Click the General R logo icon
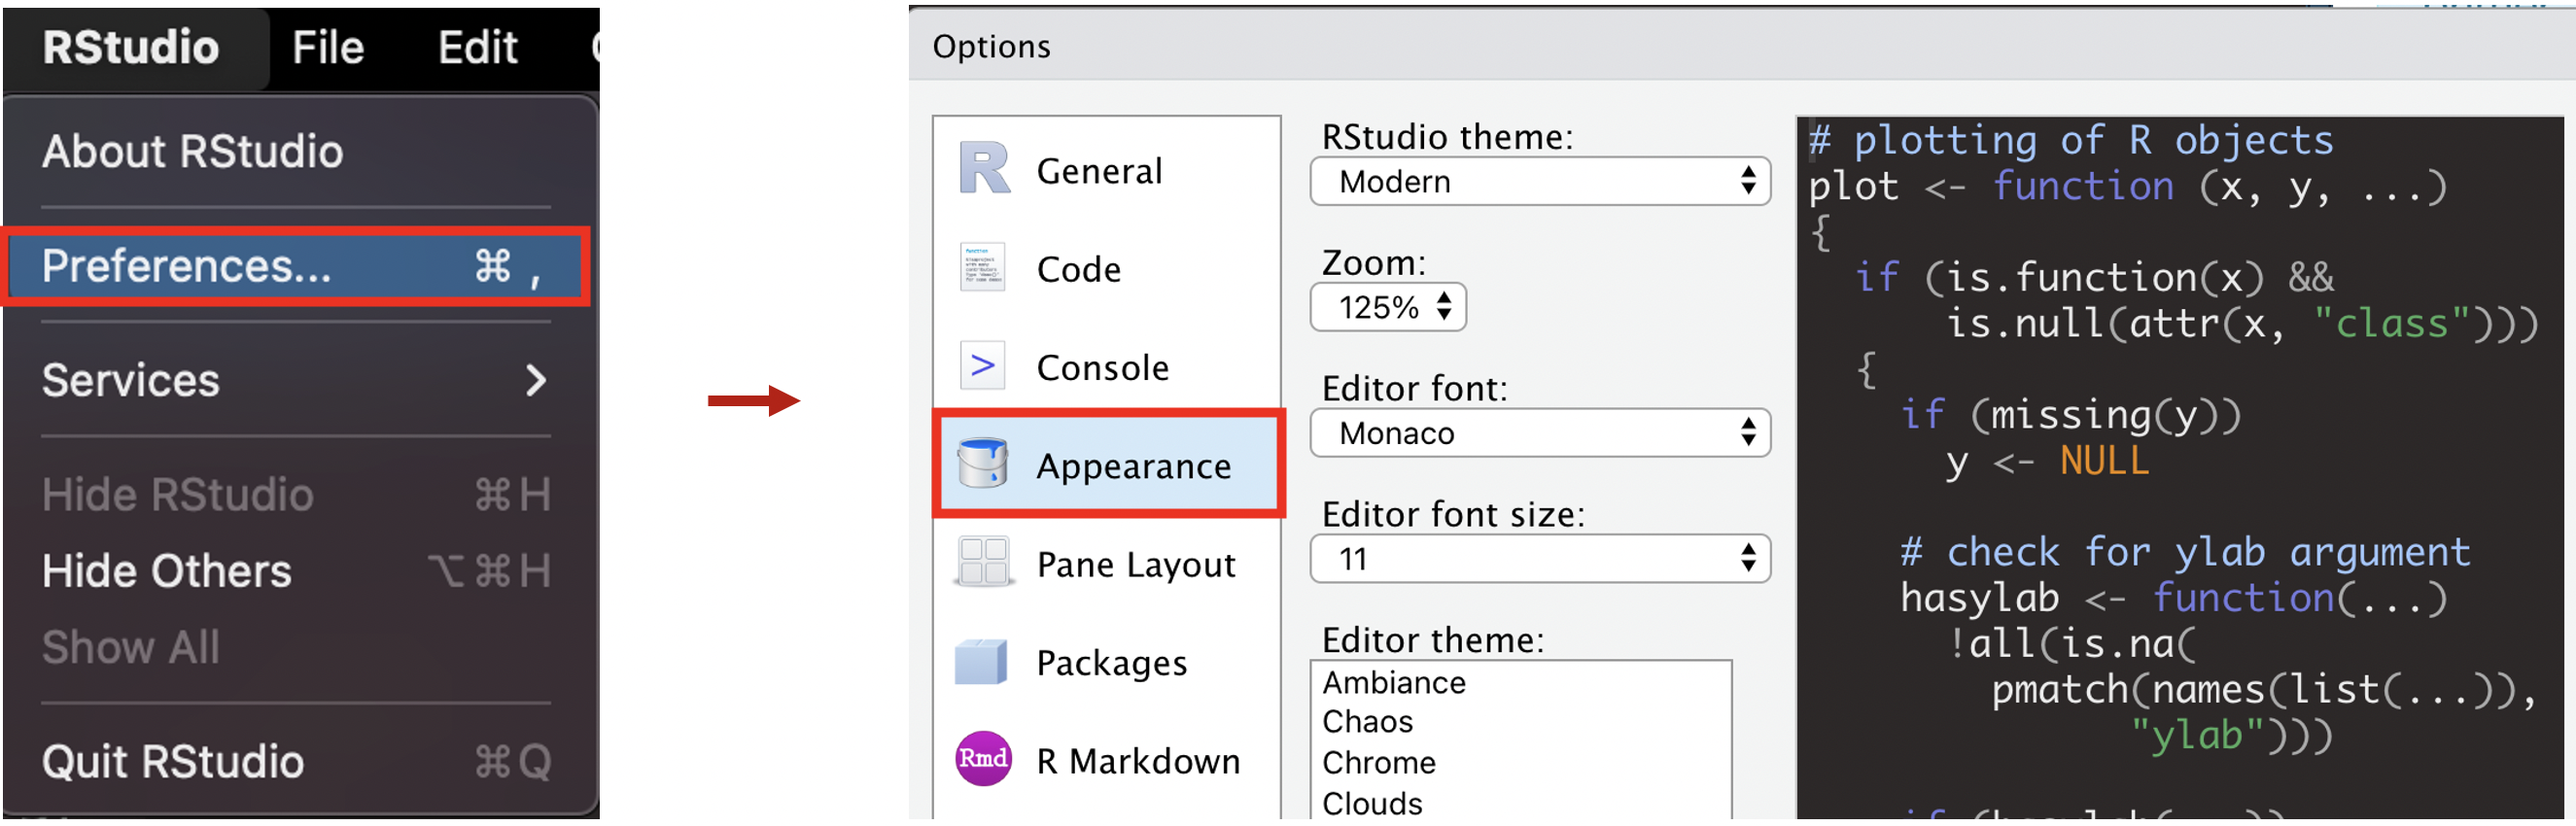The width and height of the screenshot is (2576, 826). [x=984, y=168]
